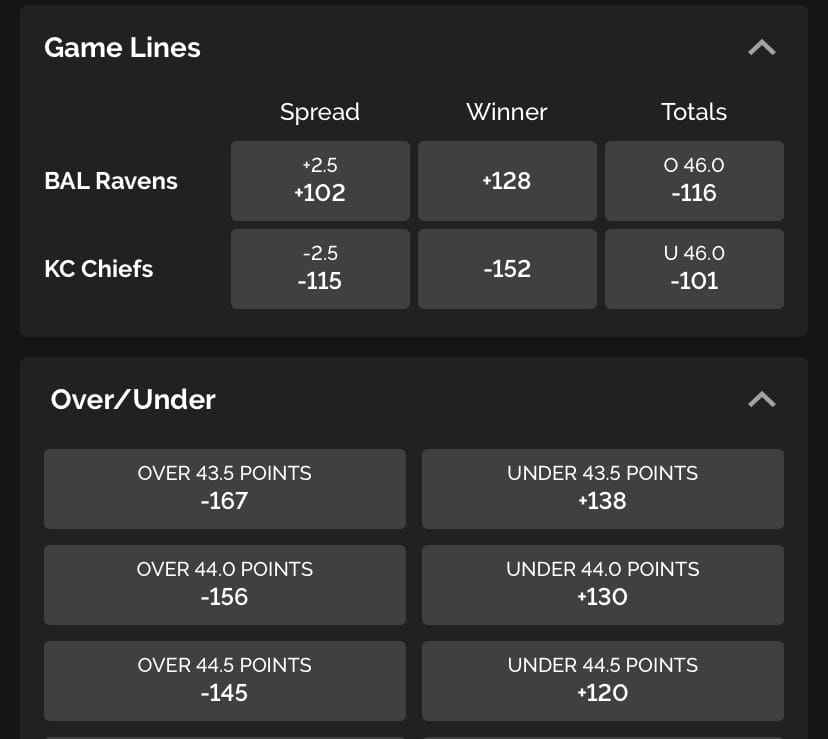Image resolution: width=828 pixels, height=739 pixels.
Task: Select the Winner column header
Action: (x=506, y=112)
